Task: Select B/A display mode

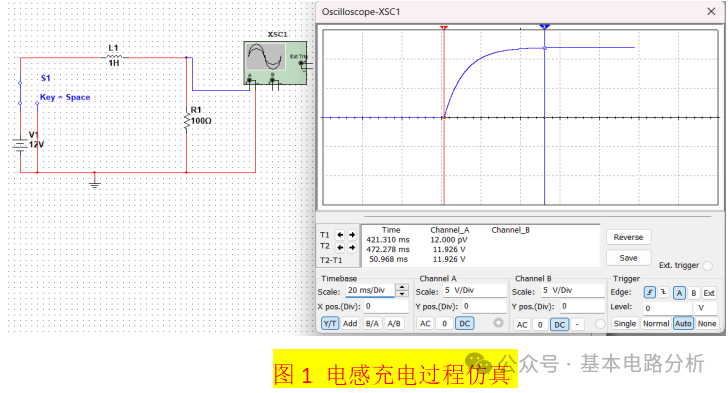Action: 372,324
